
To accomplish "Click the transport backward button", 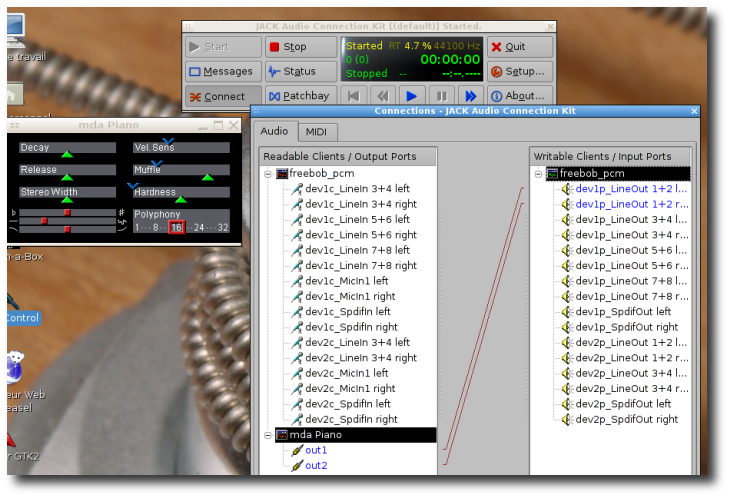I will [383, 96].
